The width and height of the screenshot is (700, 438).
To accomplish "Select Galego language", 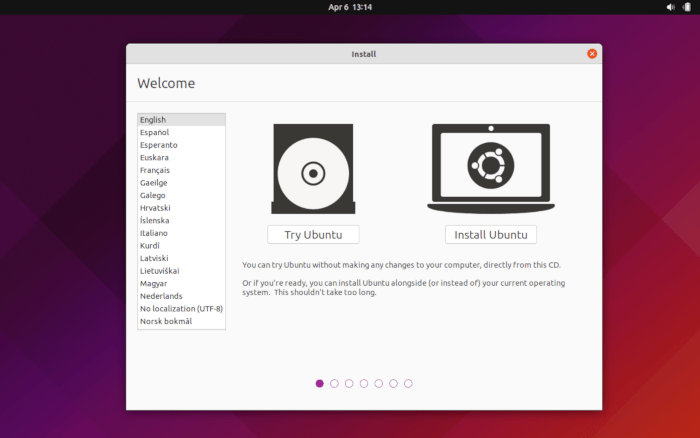I will [181, 195].
